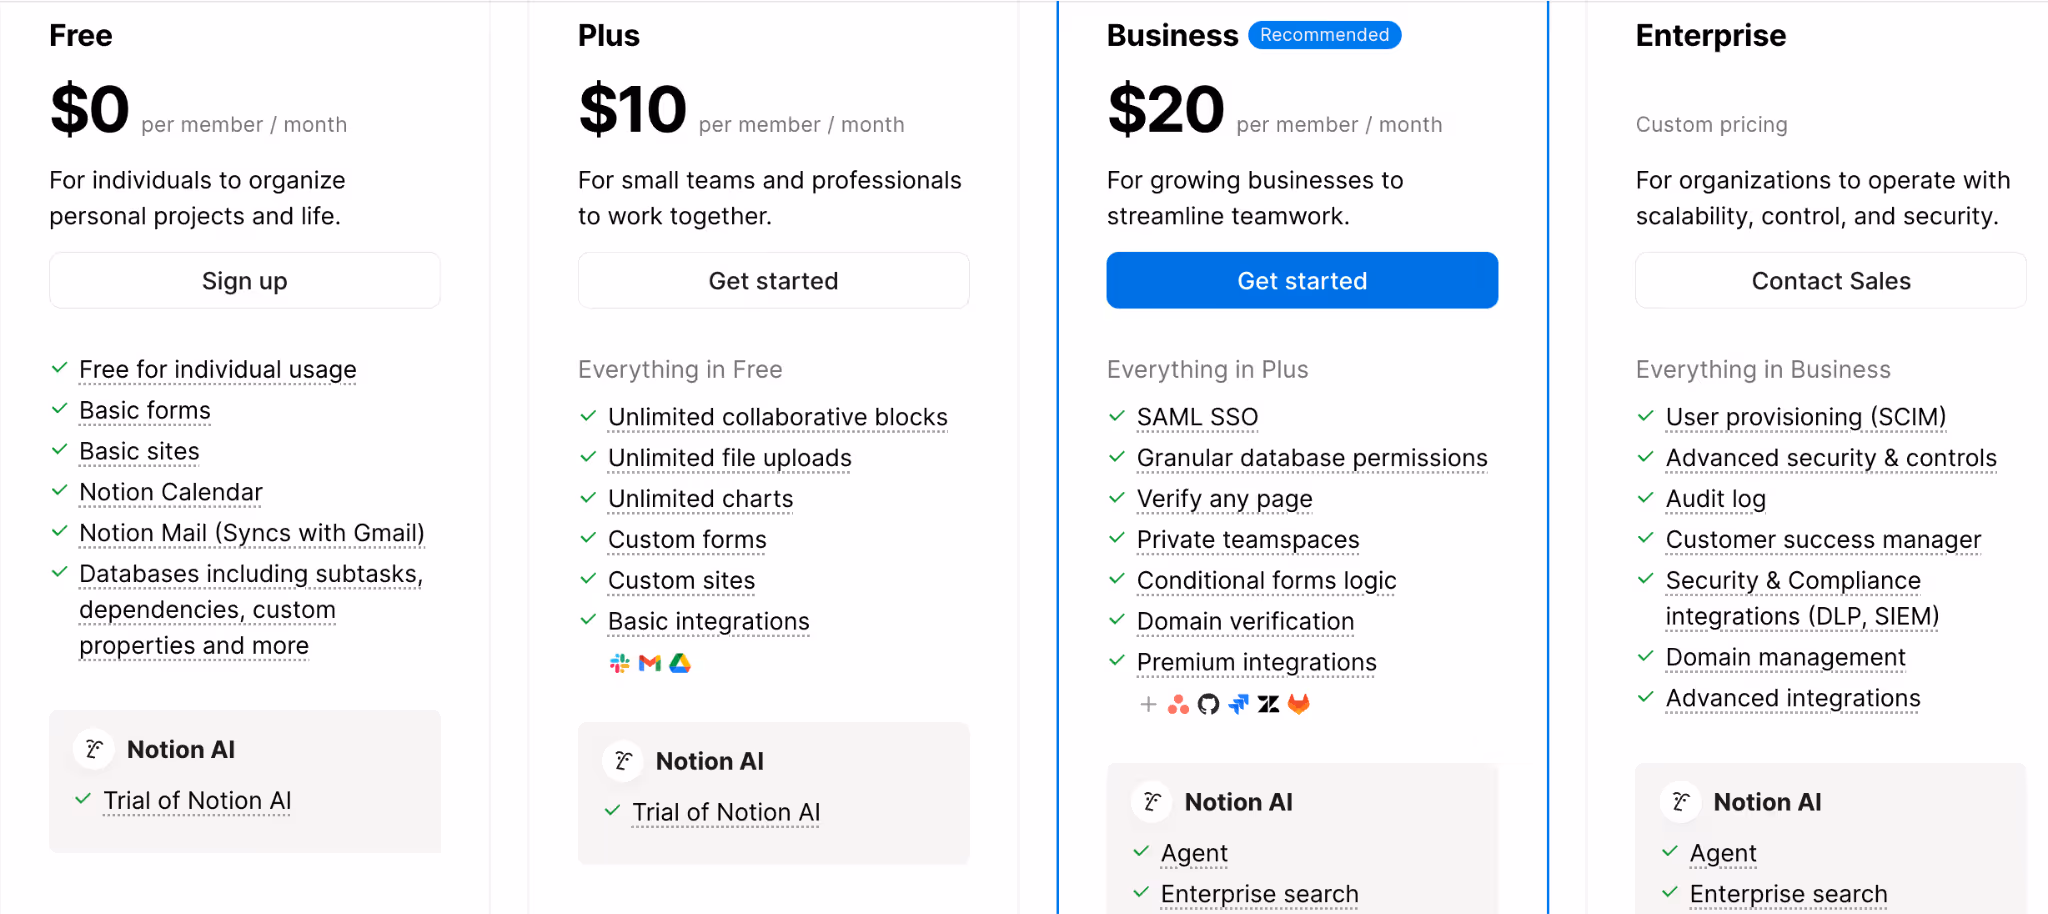Click the Google Drive integration icon
2048x914 pixels.
point(680,663)
